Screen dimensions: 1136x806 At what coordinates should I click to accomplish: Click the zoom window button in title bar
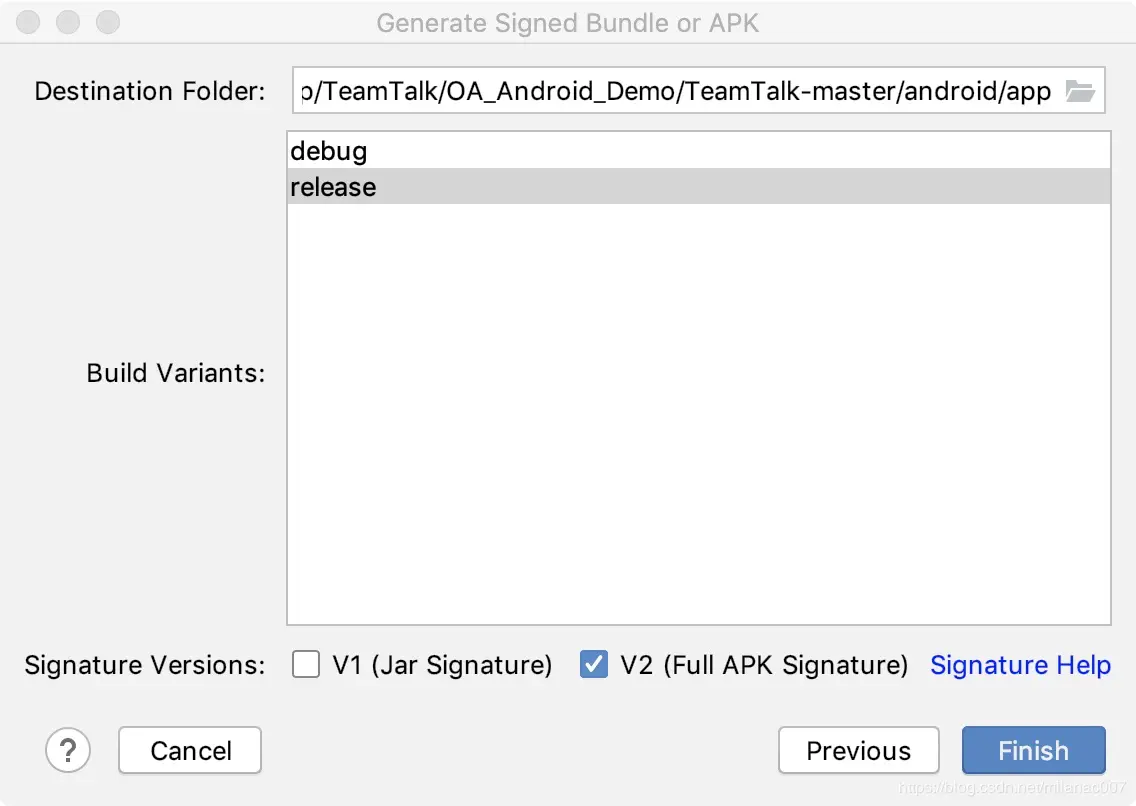107,22
